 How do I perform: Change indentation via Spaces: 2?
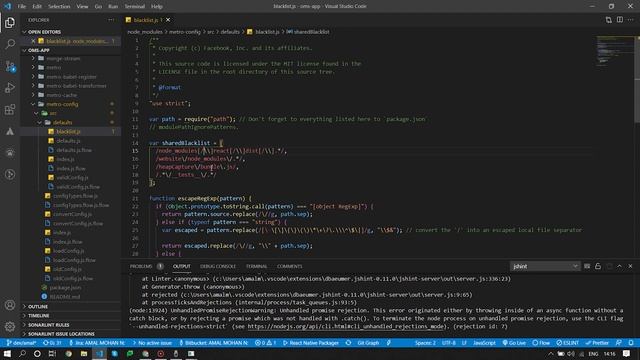pyautogui.click(x=425, y=343)
